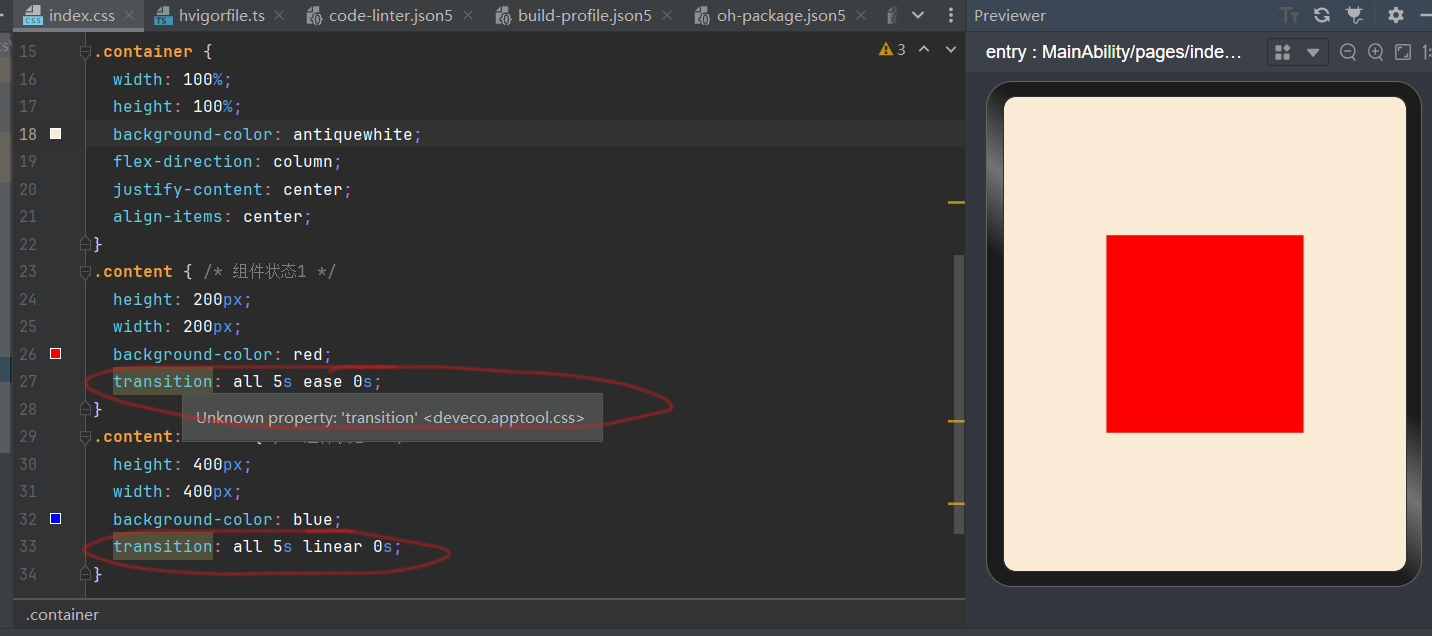Screen dimensions: 1432x636
Task: Collapse the .container rule at line 15
Action: pos(85,52)
